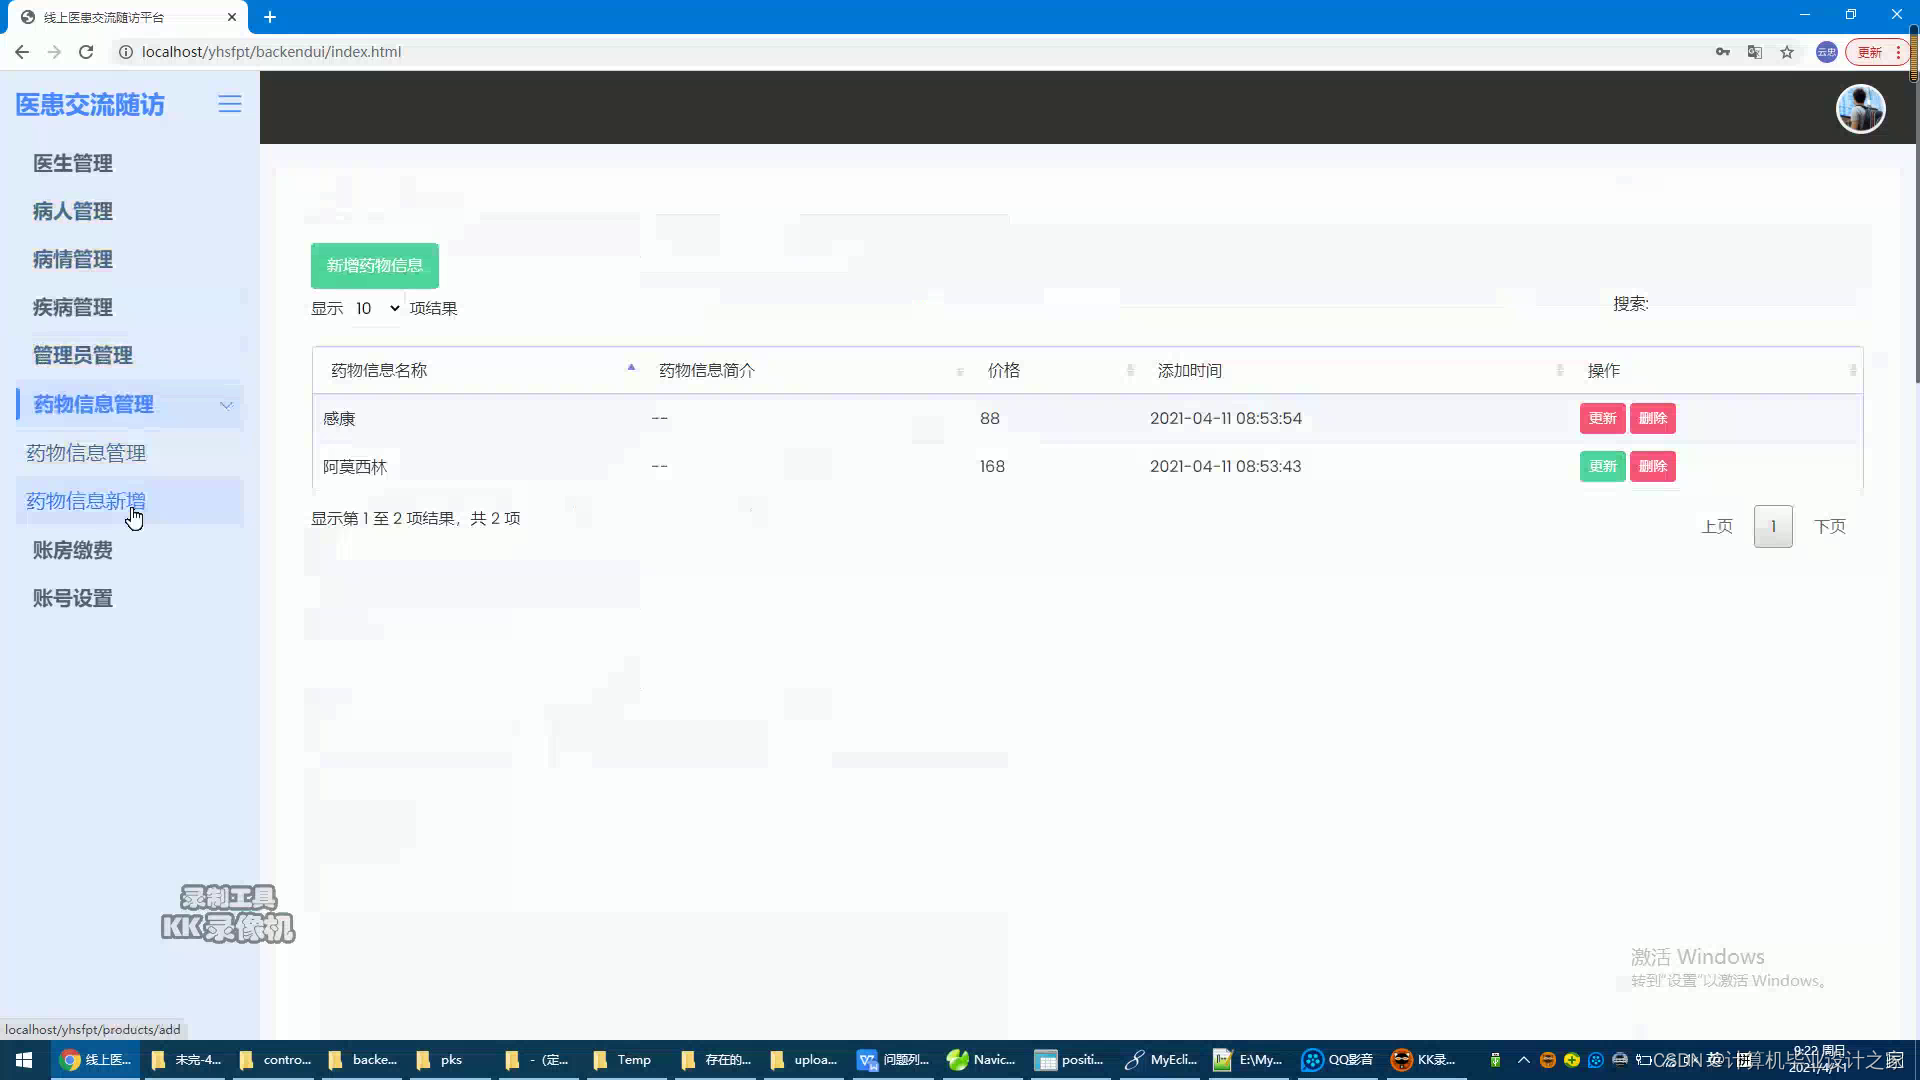This screenshot has height=1080, width=1920.
Task: Click the 新增药物信息 button
Action: [x=374, y=266]
